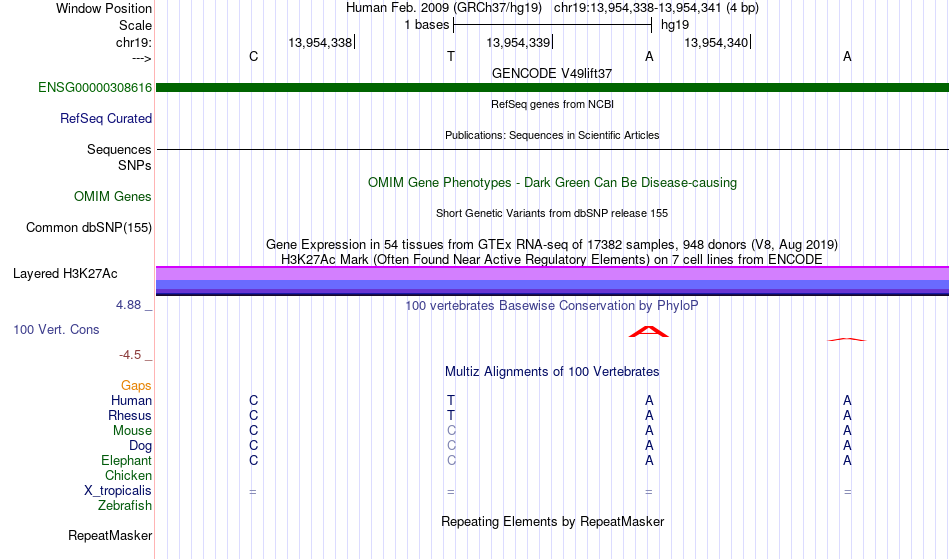
Task: Click the ENSG00000308616 gene label
Action: coord(95,87)
